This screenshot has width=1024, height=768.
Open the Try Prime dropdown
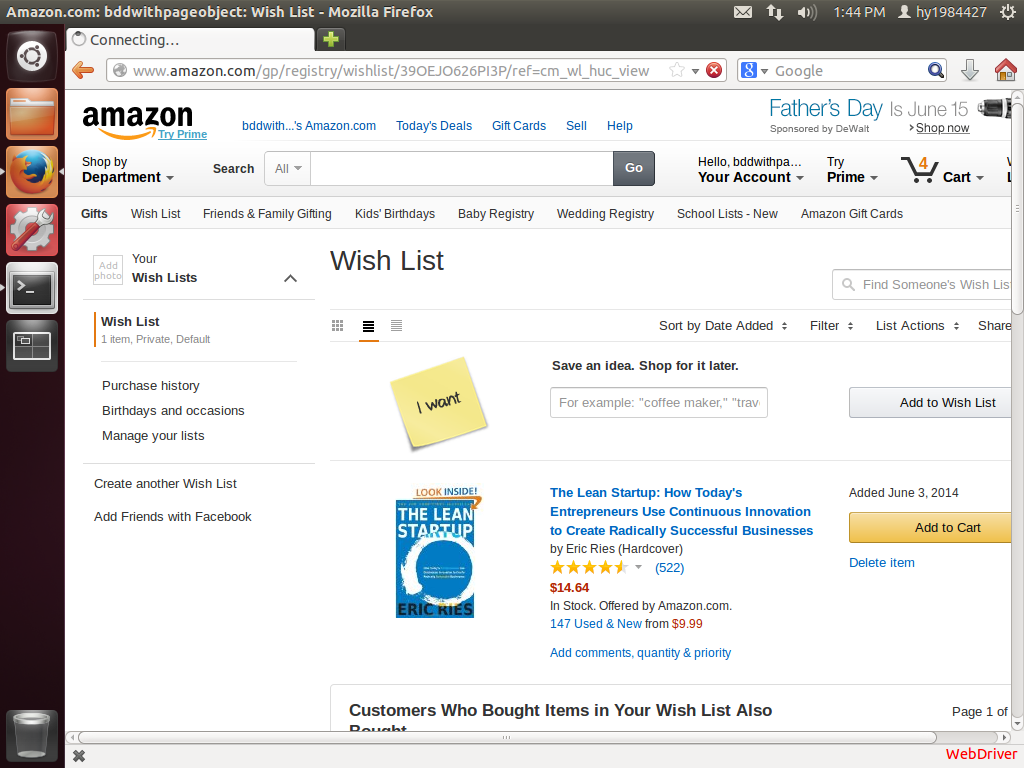click(x=852, y=170)
